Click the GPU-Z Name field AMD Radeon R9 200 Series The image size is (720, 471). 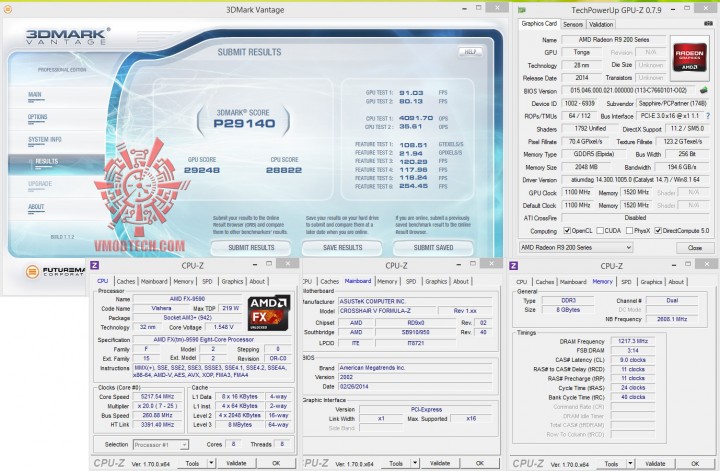(613, 40)
